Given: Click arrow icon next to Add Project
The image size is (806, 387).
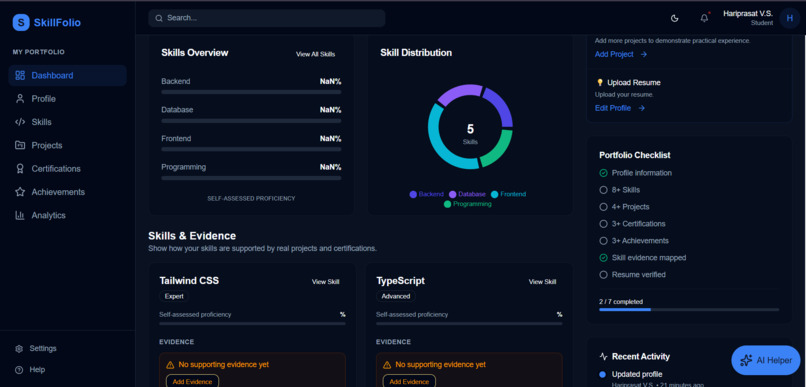Looking at the screenshot, I should (x=644, y=54).
